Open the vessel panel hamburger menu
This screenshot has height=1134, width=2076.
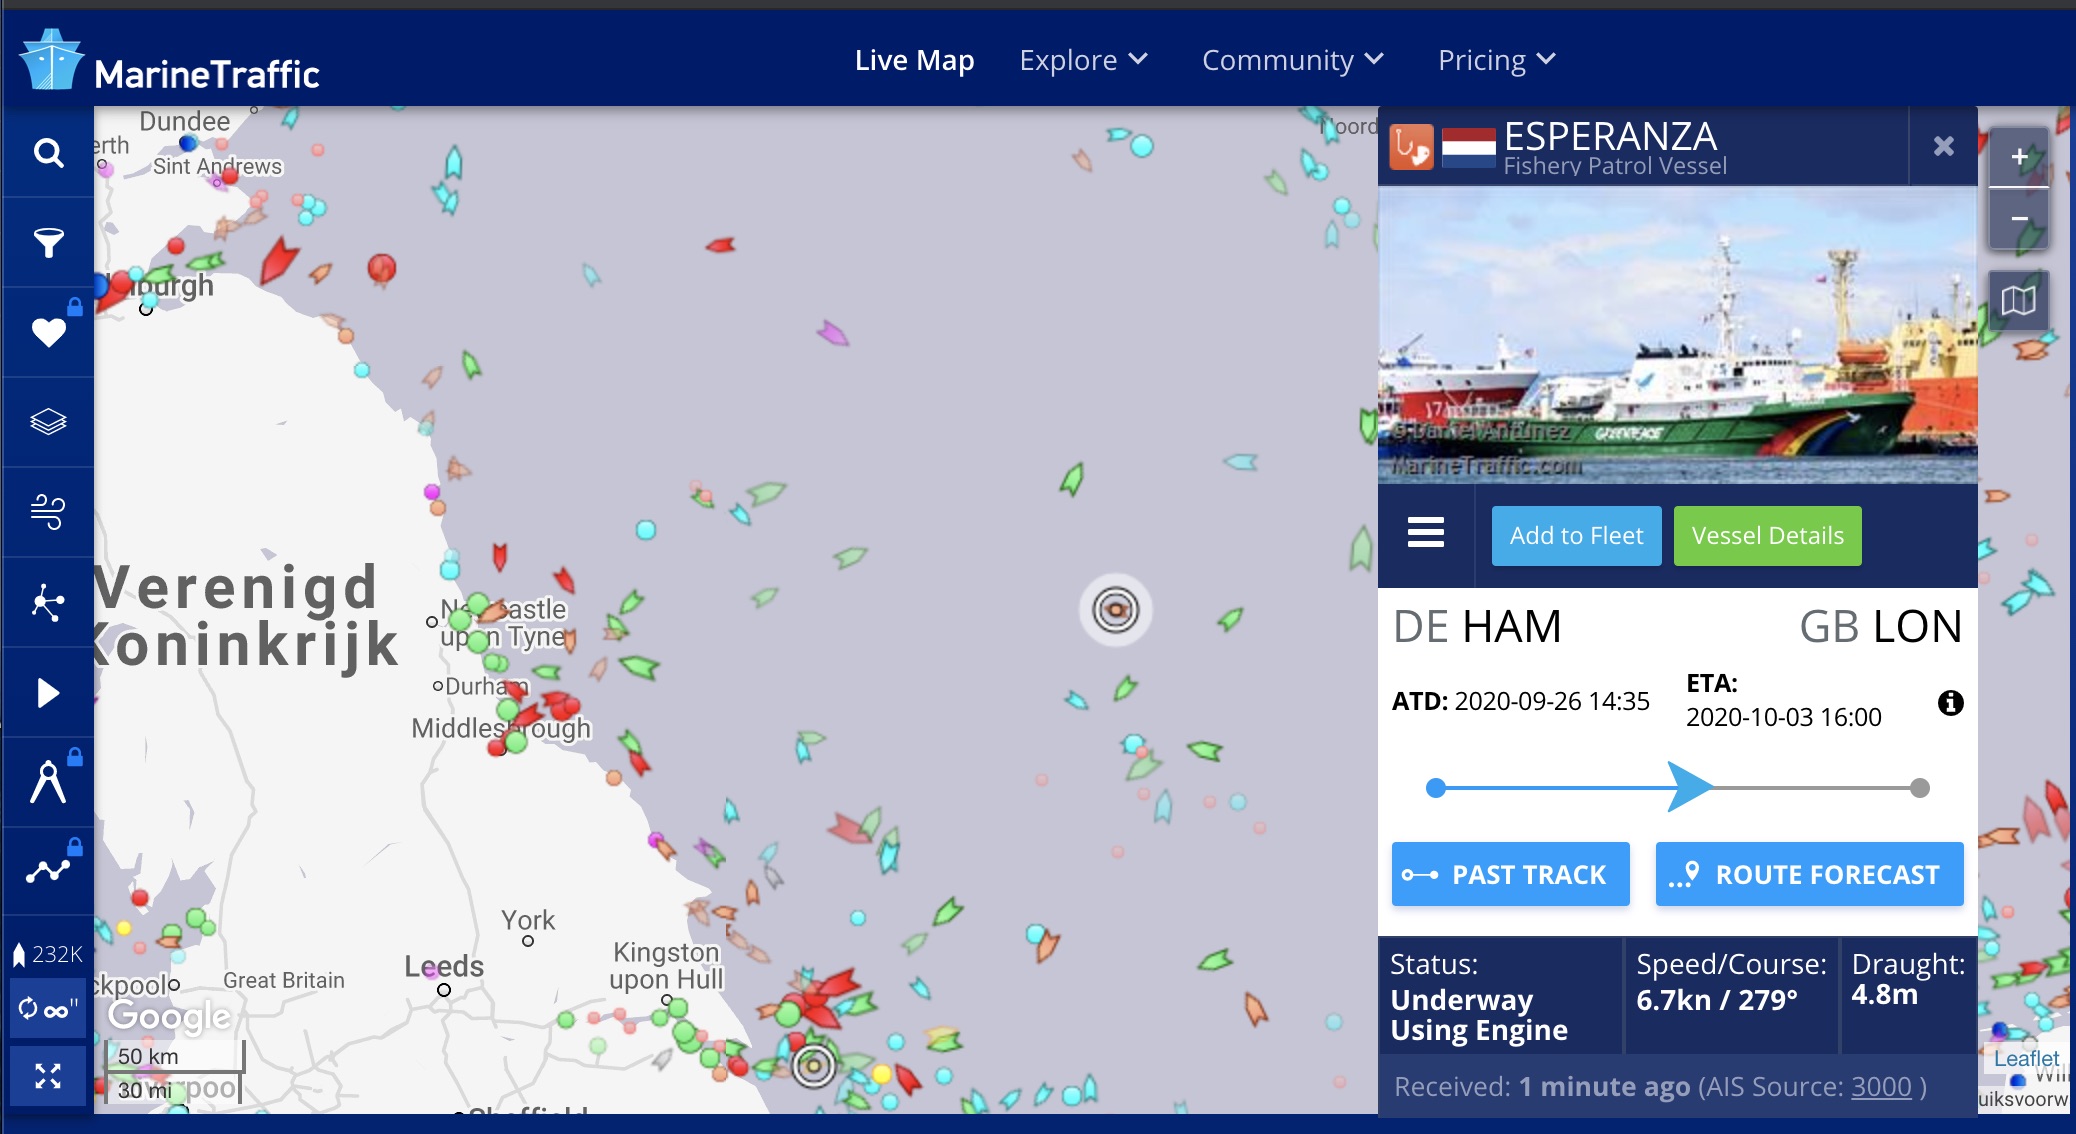click(x=1425, y=533)
